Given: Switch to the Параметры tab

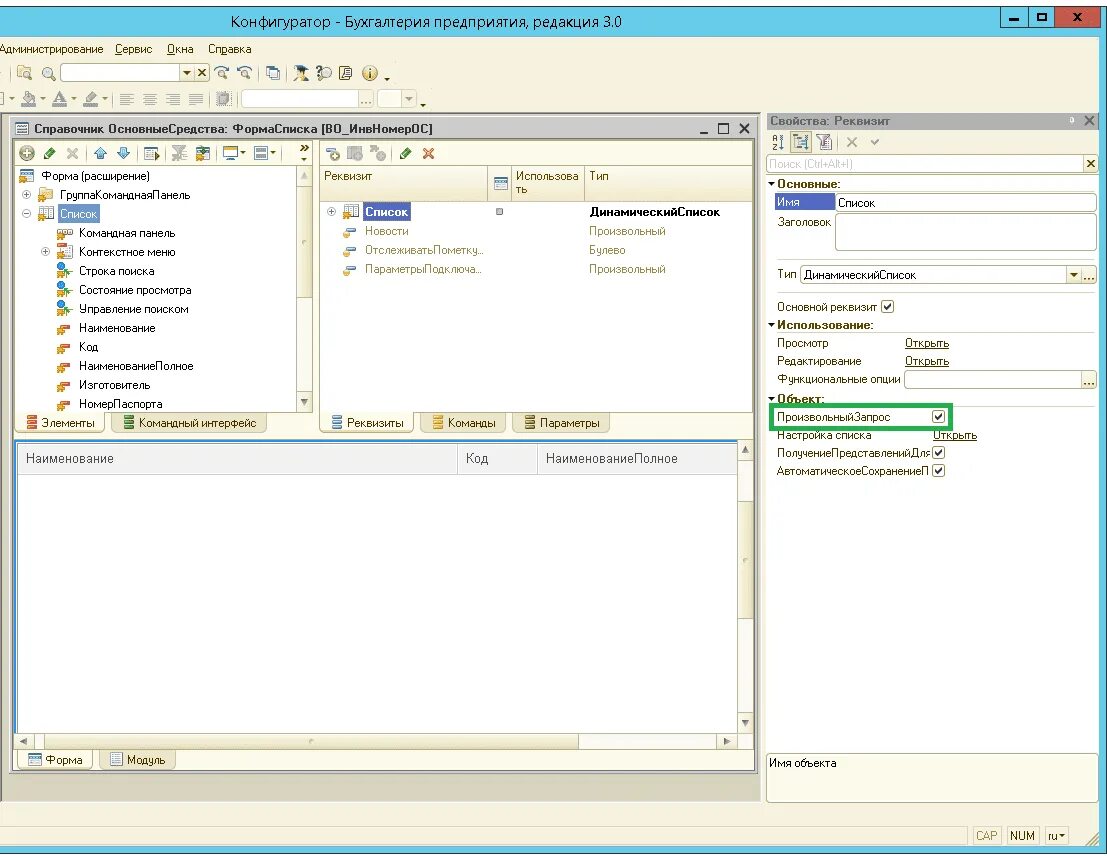Looking at the screenshot, I should (x=561, y=422).
